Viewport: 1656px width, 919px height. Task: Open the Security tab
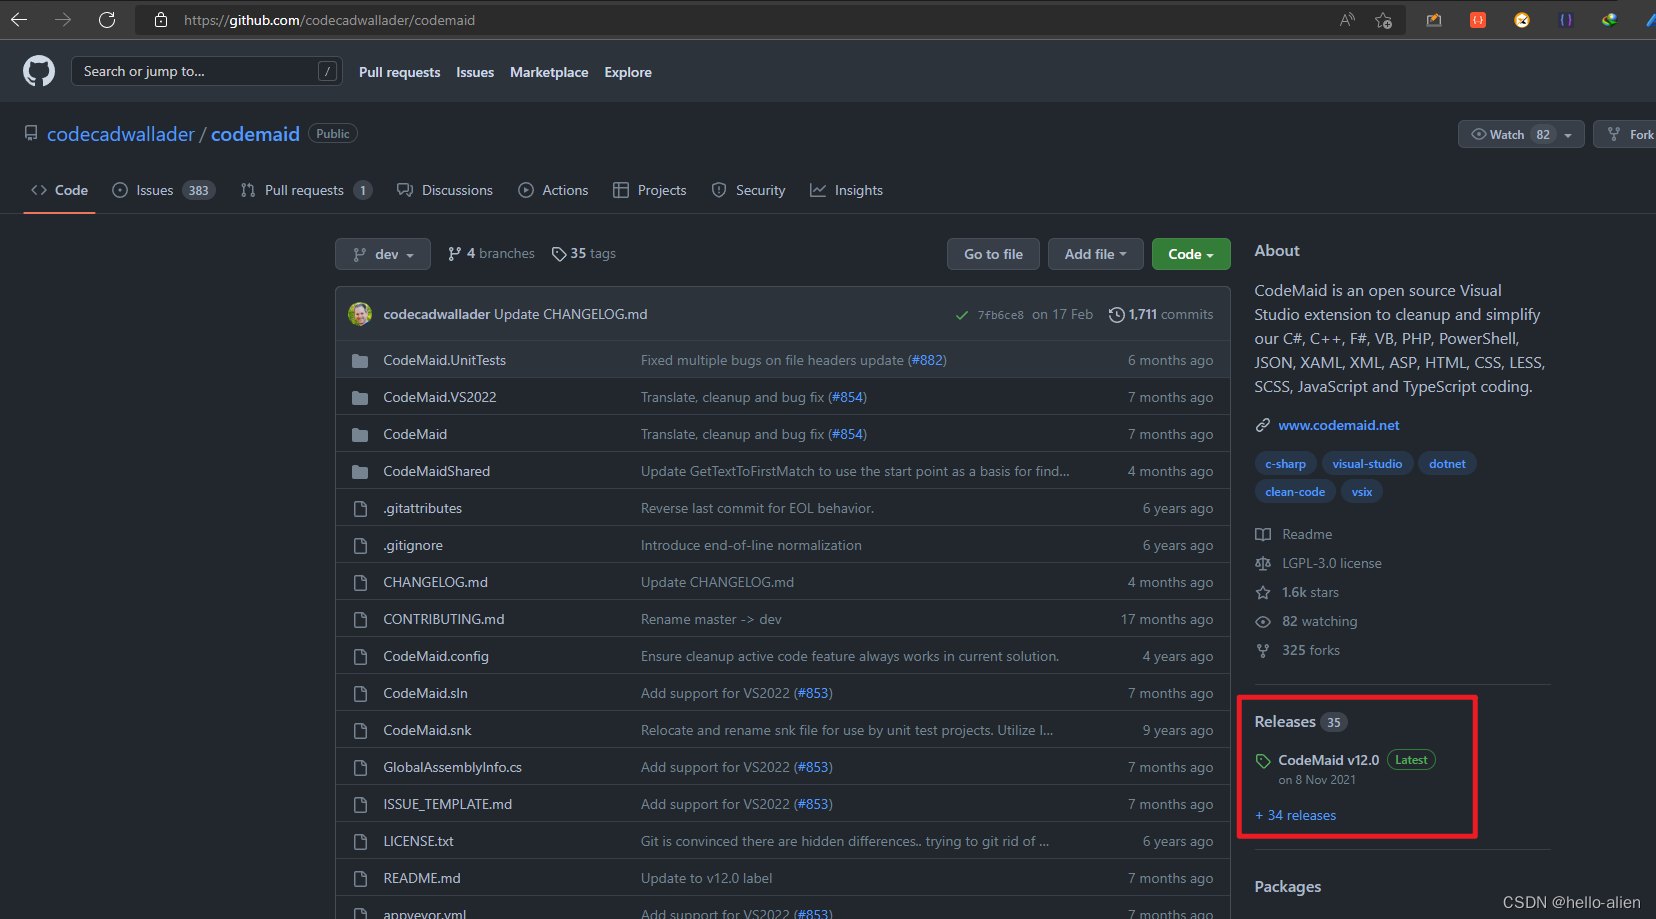[748, 190]
